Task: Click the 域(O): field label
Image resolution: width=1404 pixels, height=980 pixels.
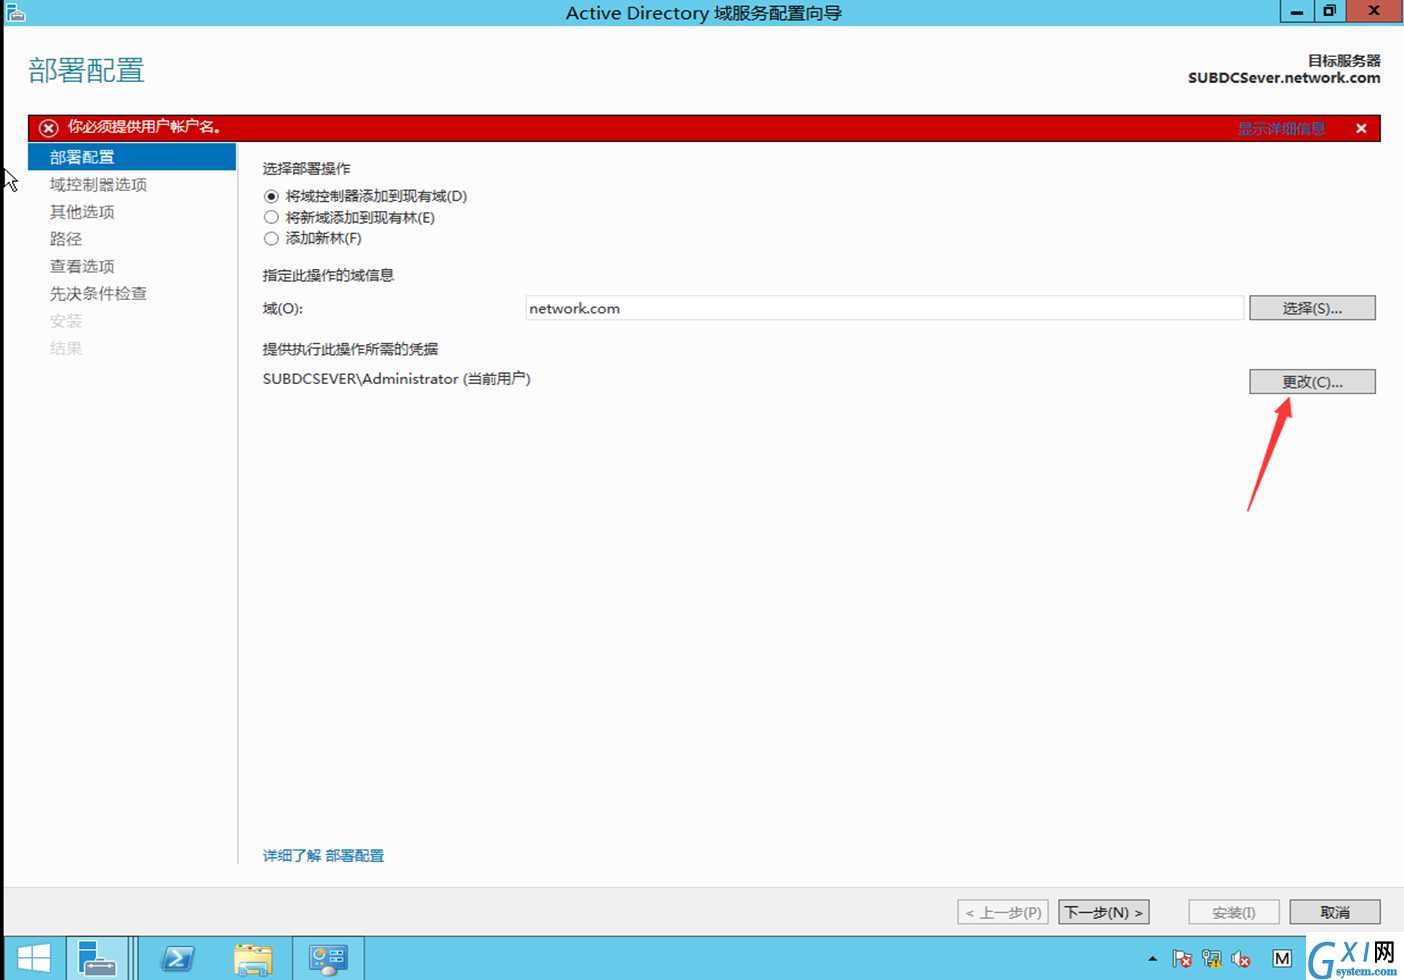Action: (x=283, y=308)
